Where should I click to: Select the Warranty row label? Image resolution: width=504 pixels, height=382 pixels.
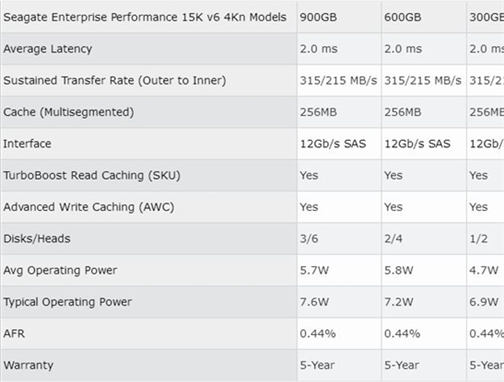tap(28, 365)
